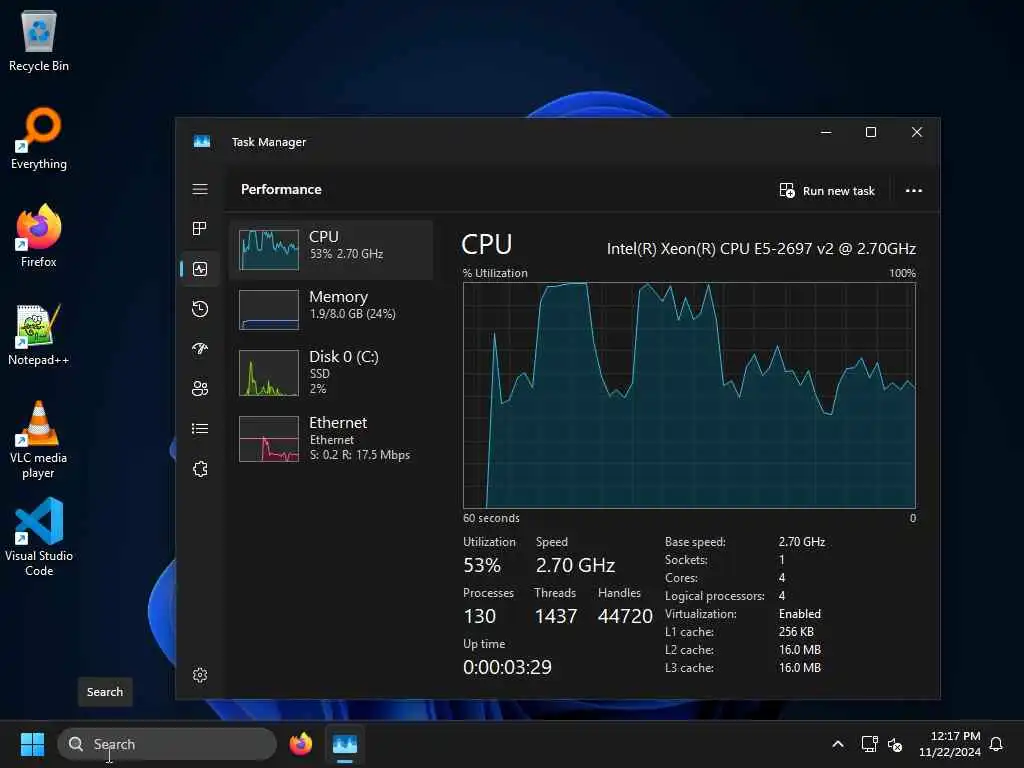Open the Details page list icon
This screenshot has width=1024, height=768.
coord(200,429)
